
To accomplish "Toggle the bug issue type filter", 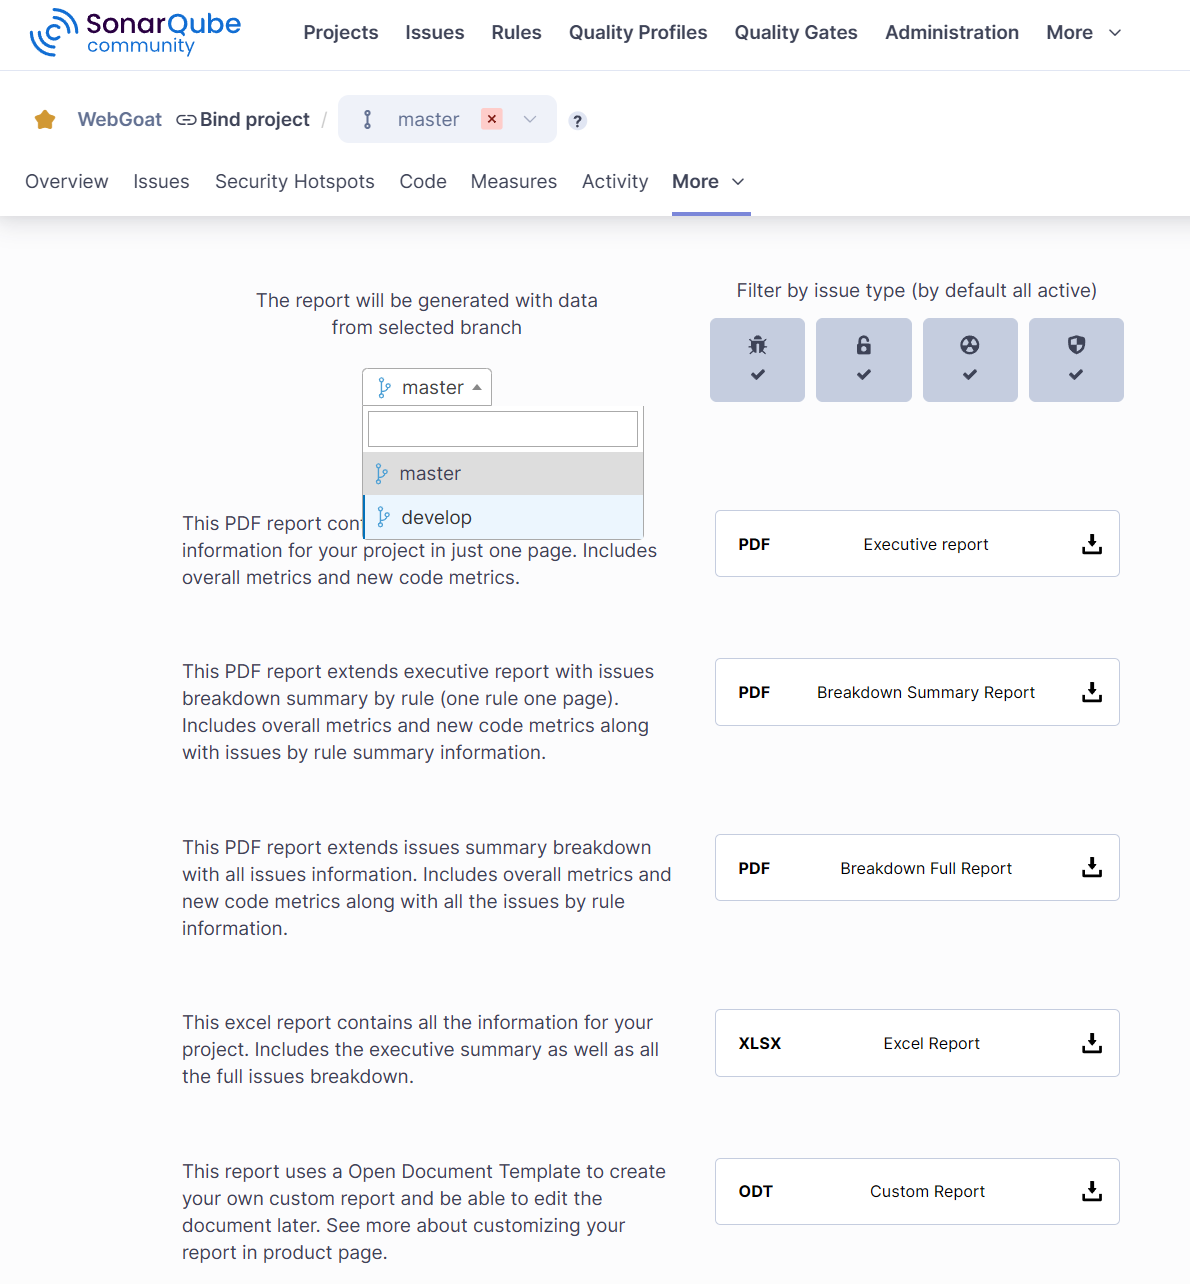I will pos(757,360).
